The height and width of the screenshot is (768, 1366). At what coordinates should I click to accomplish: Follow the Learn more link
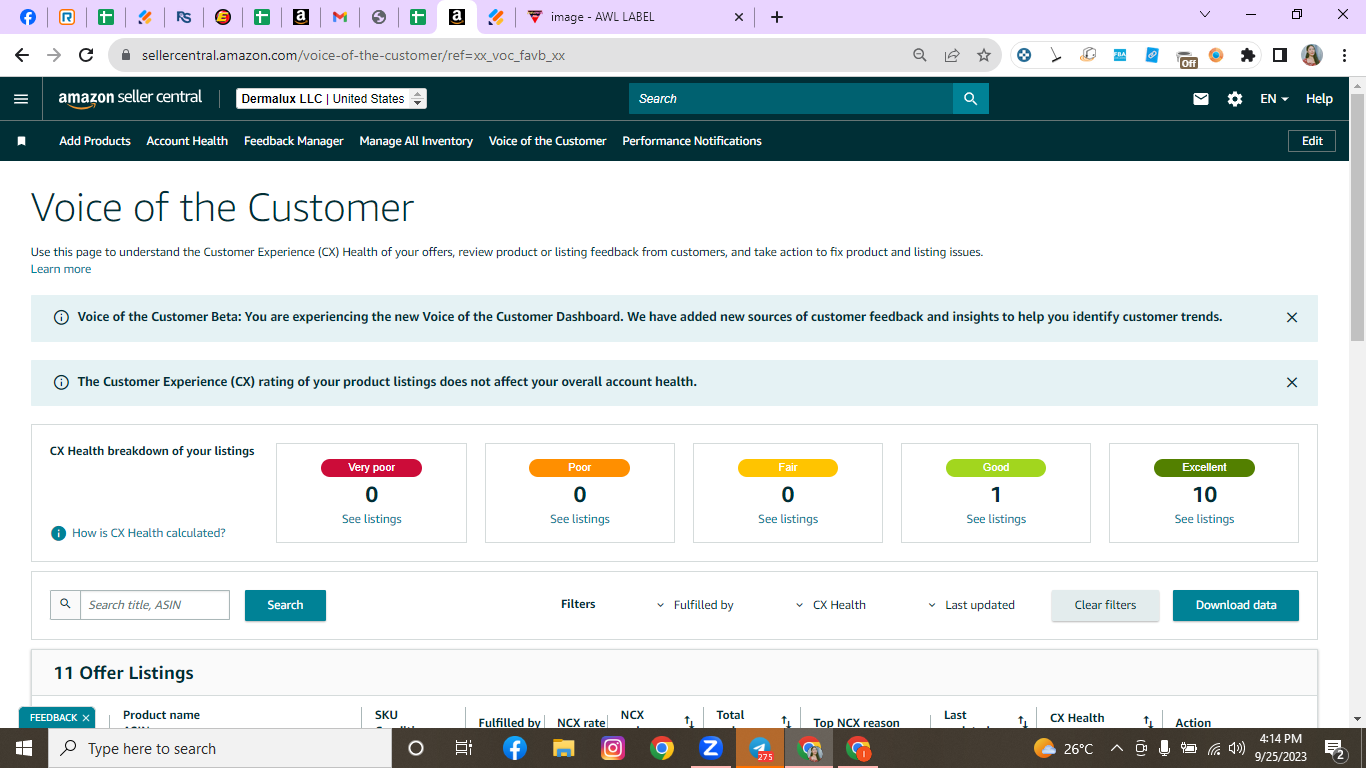coord(61,269)
